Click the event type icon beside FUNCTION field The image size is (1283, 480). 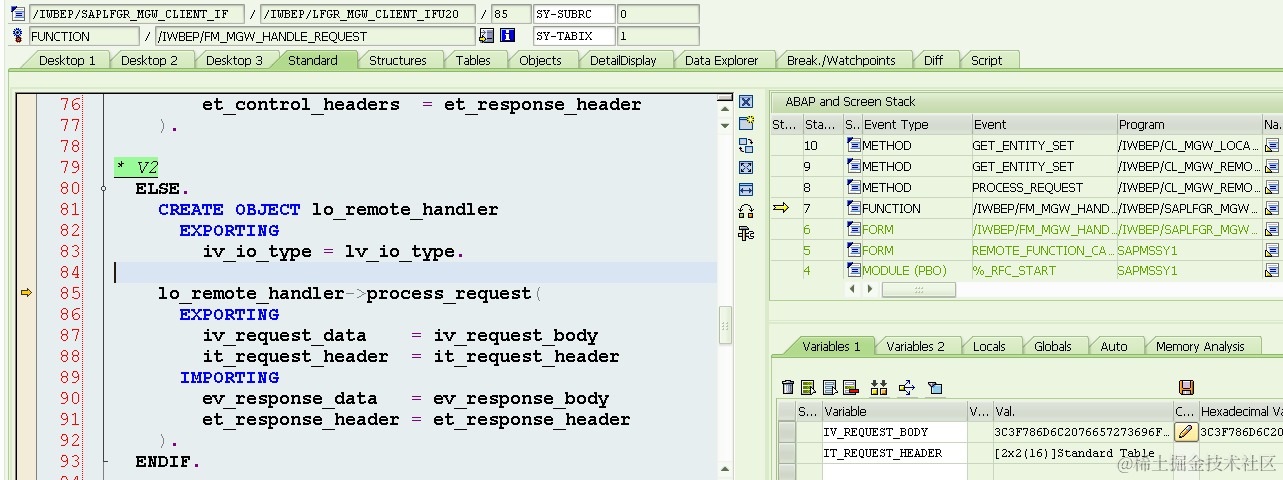coord(17,36)
